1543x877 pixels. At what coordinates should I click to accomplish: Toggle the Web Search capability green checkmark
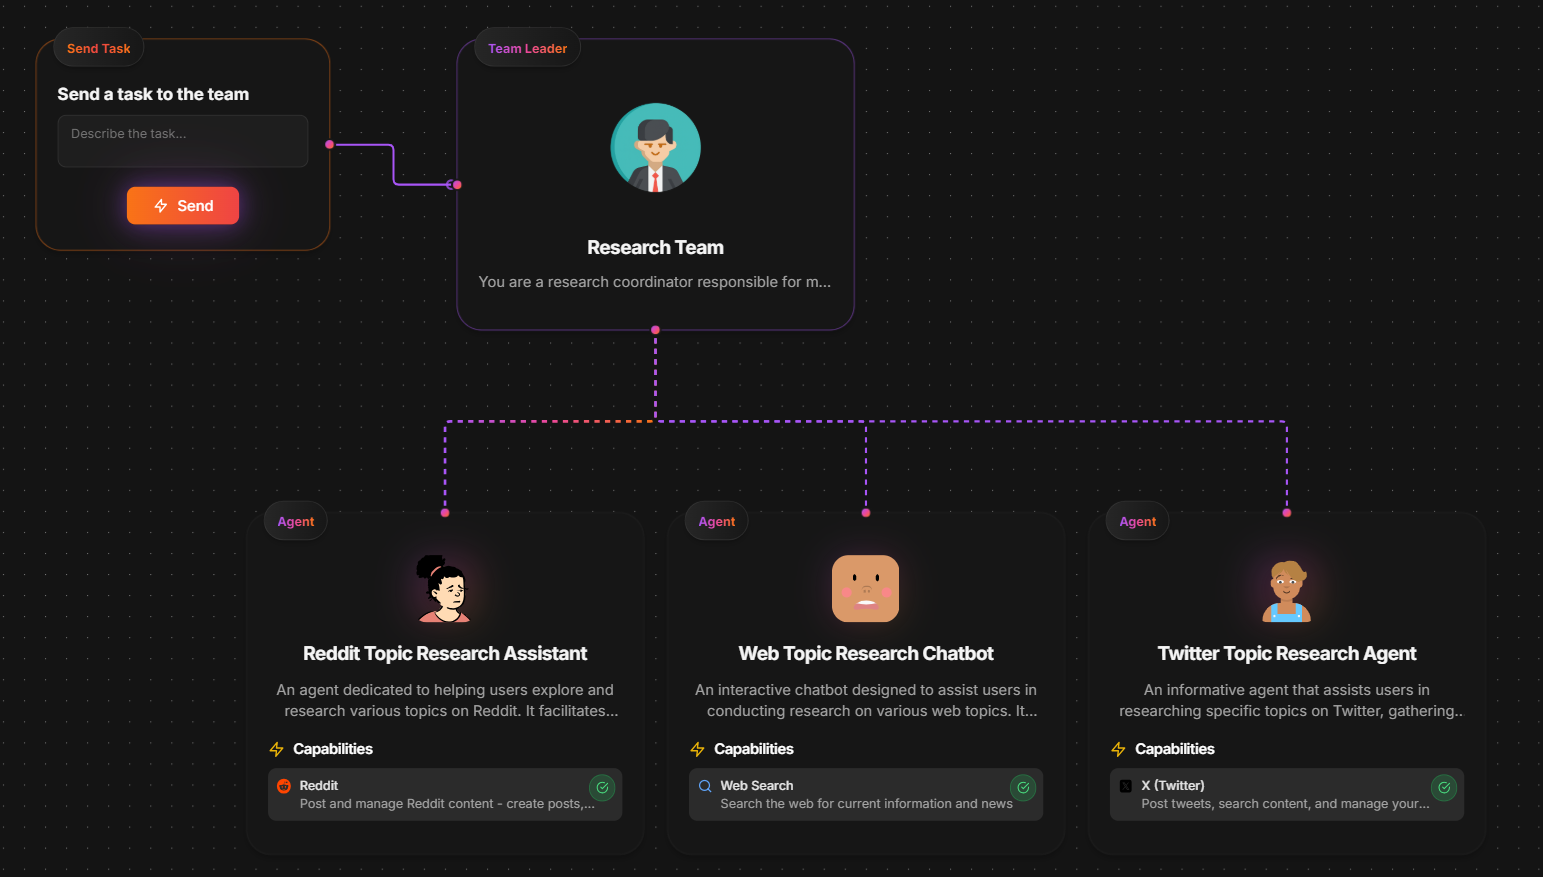click(x=1023, y=788)
